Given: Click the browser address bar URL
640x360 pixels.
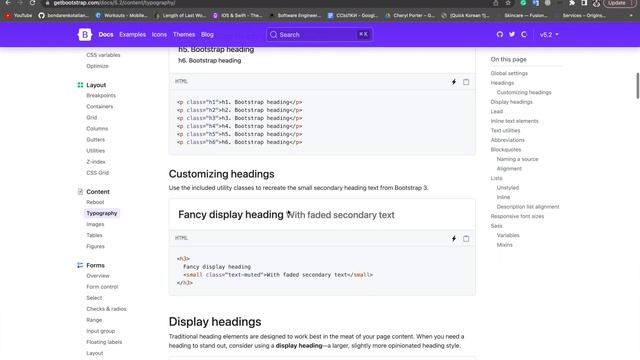Looking at the screenshot, I should 114,3.
